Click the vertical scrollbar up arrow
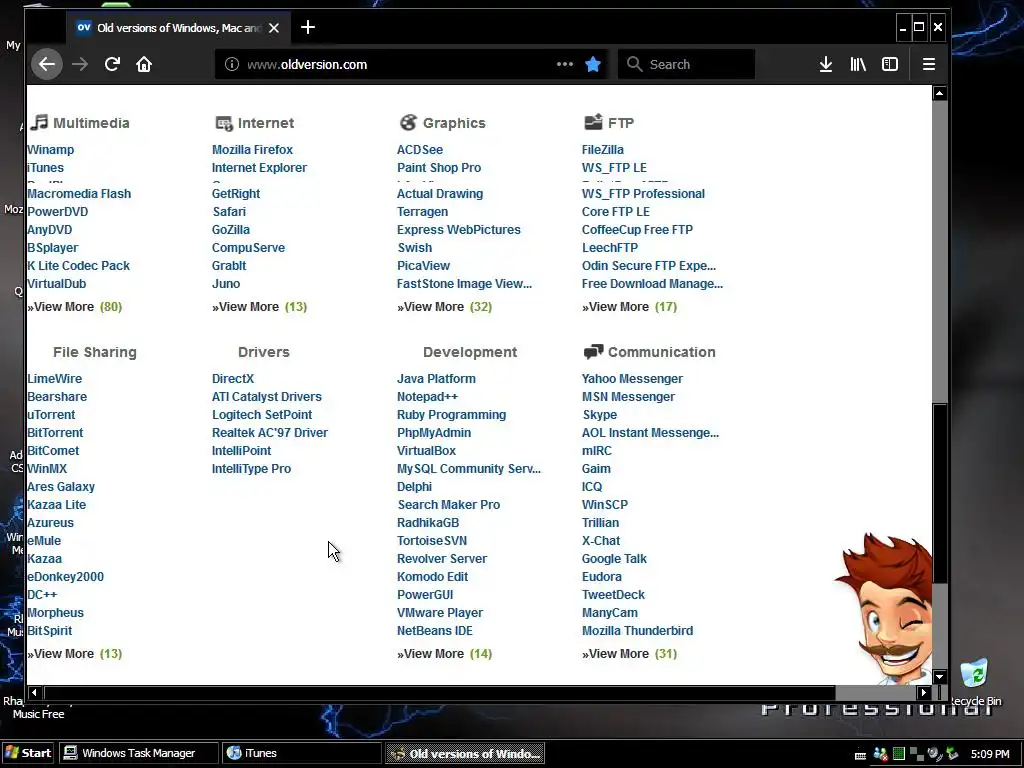 click(939, 93)
